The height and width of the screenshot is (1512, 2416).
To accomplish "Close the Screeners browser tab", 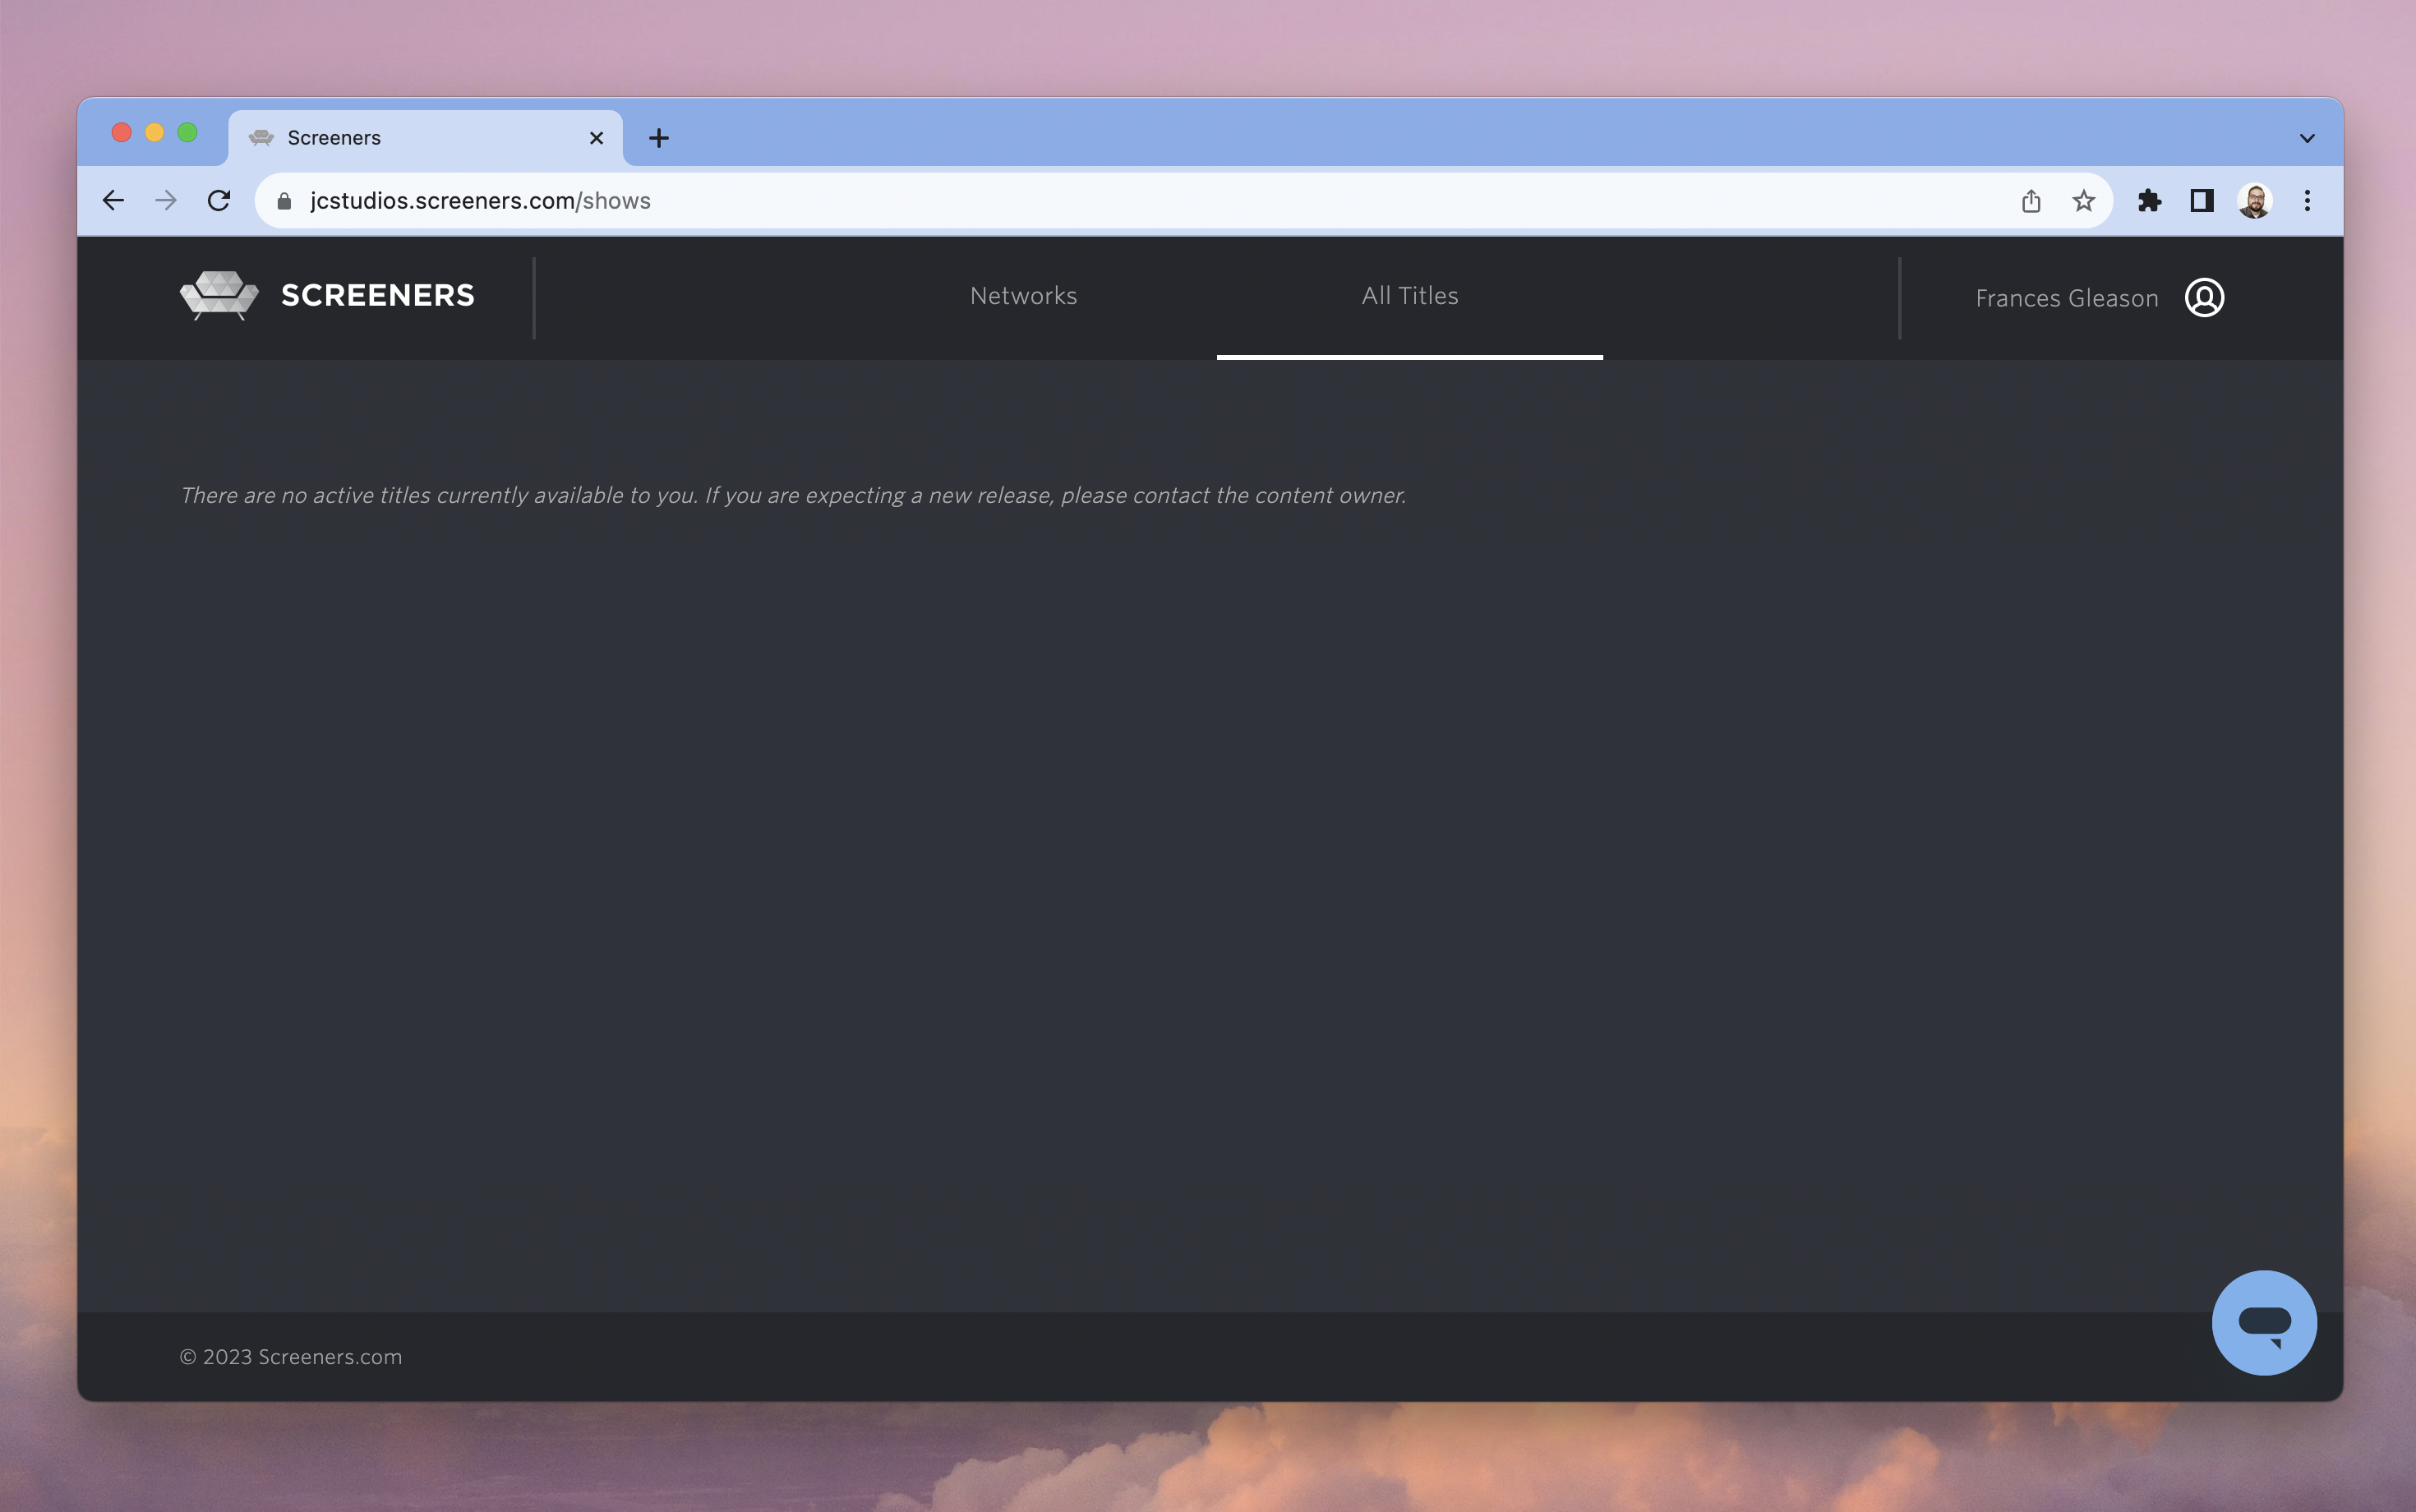I will [x=596, y=137].
